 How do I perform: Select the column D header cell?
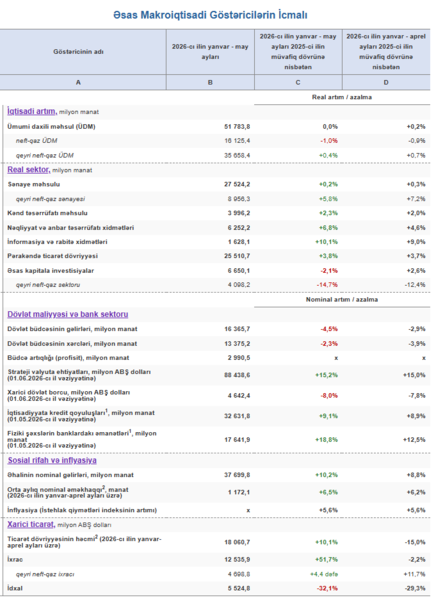click(386, 82)
